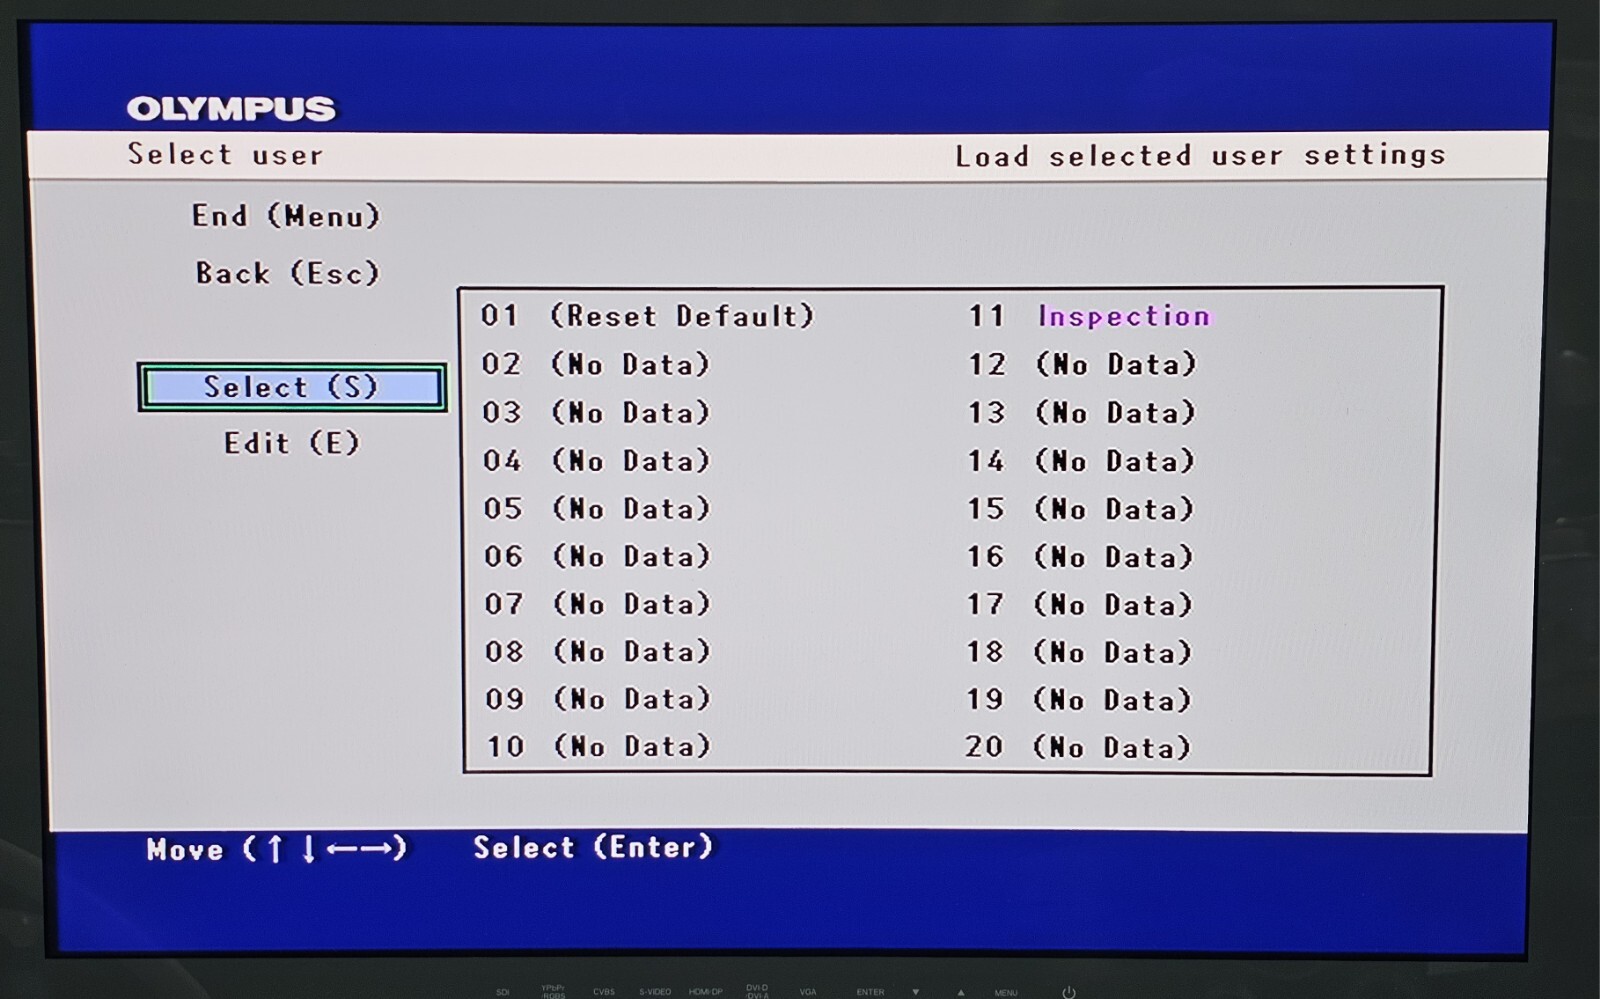Open the Edit (E) option
Viewport: 1600px width, 999px height.
click(x=291, y=443)
